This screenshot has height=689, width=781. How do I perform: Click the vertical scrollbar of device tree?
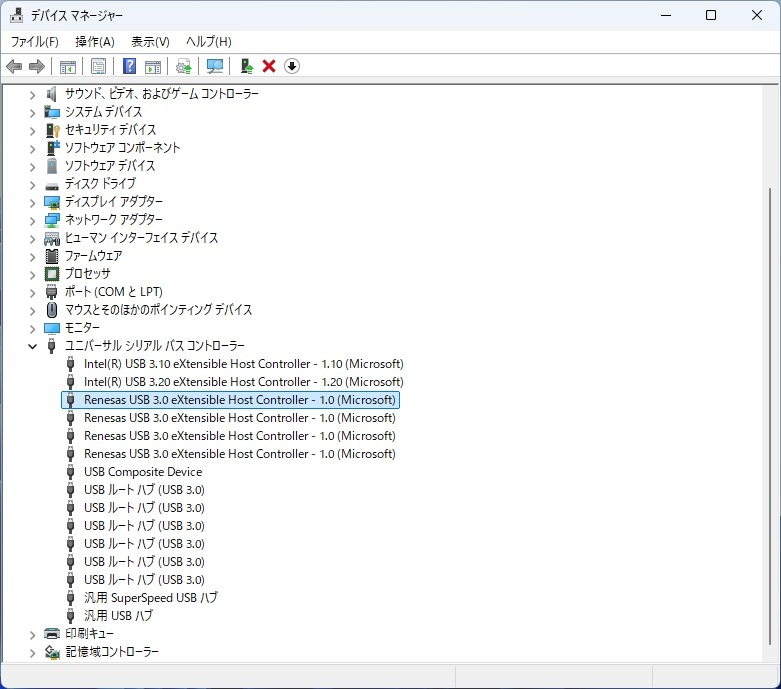[x=770, y=400]
